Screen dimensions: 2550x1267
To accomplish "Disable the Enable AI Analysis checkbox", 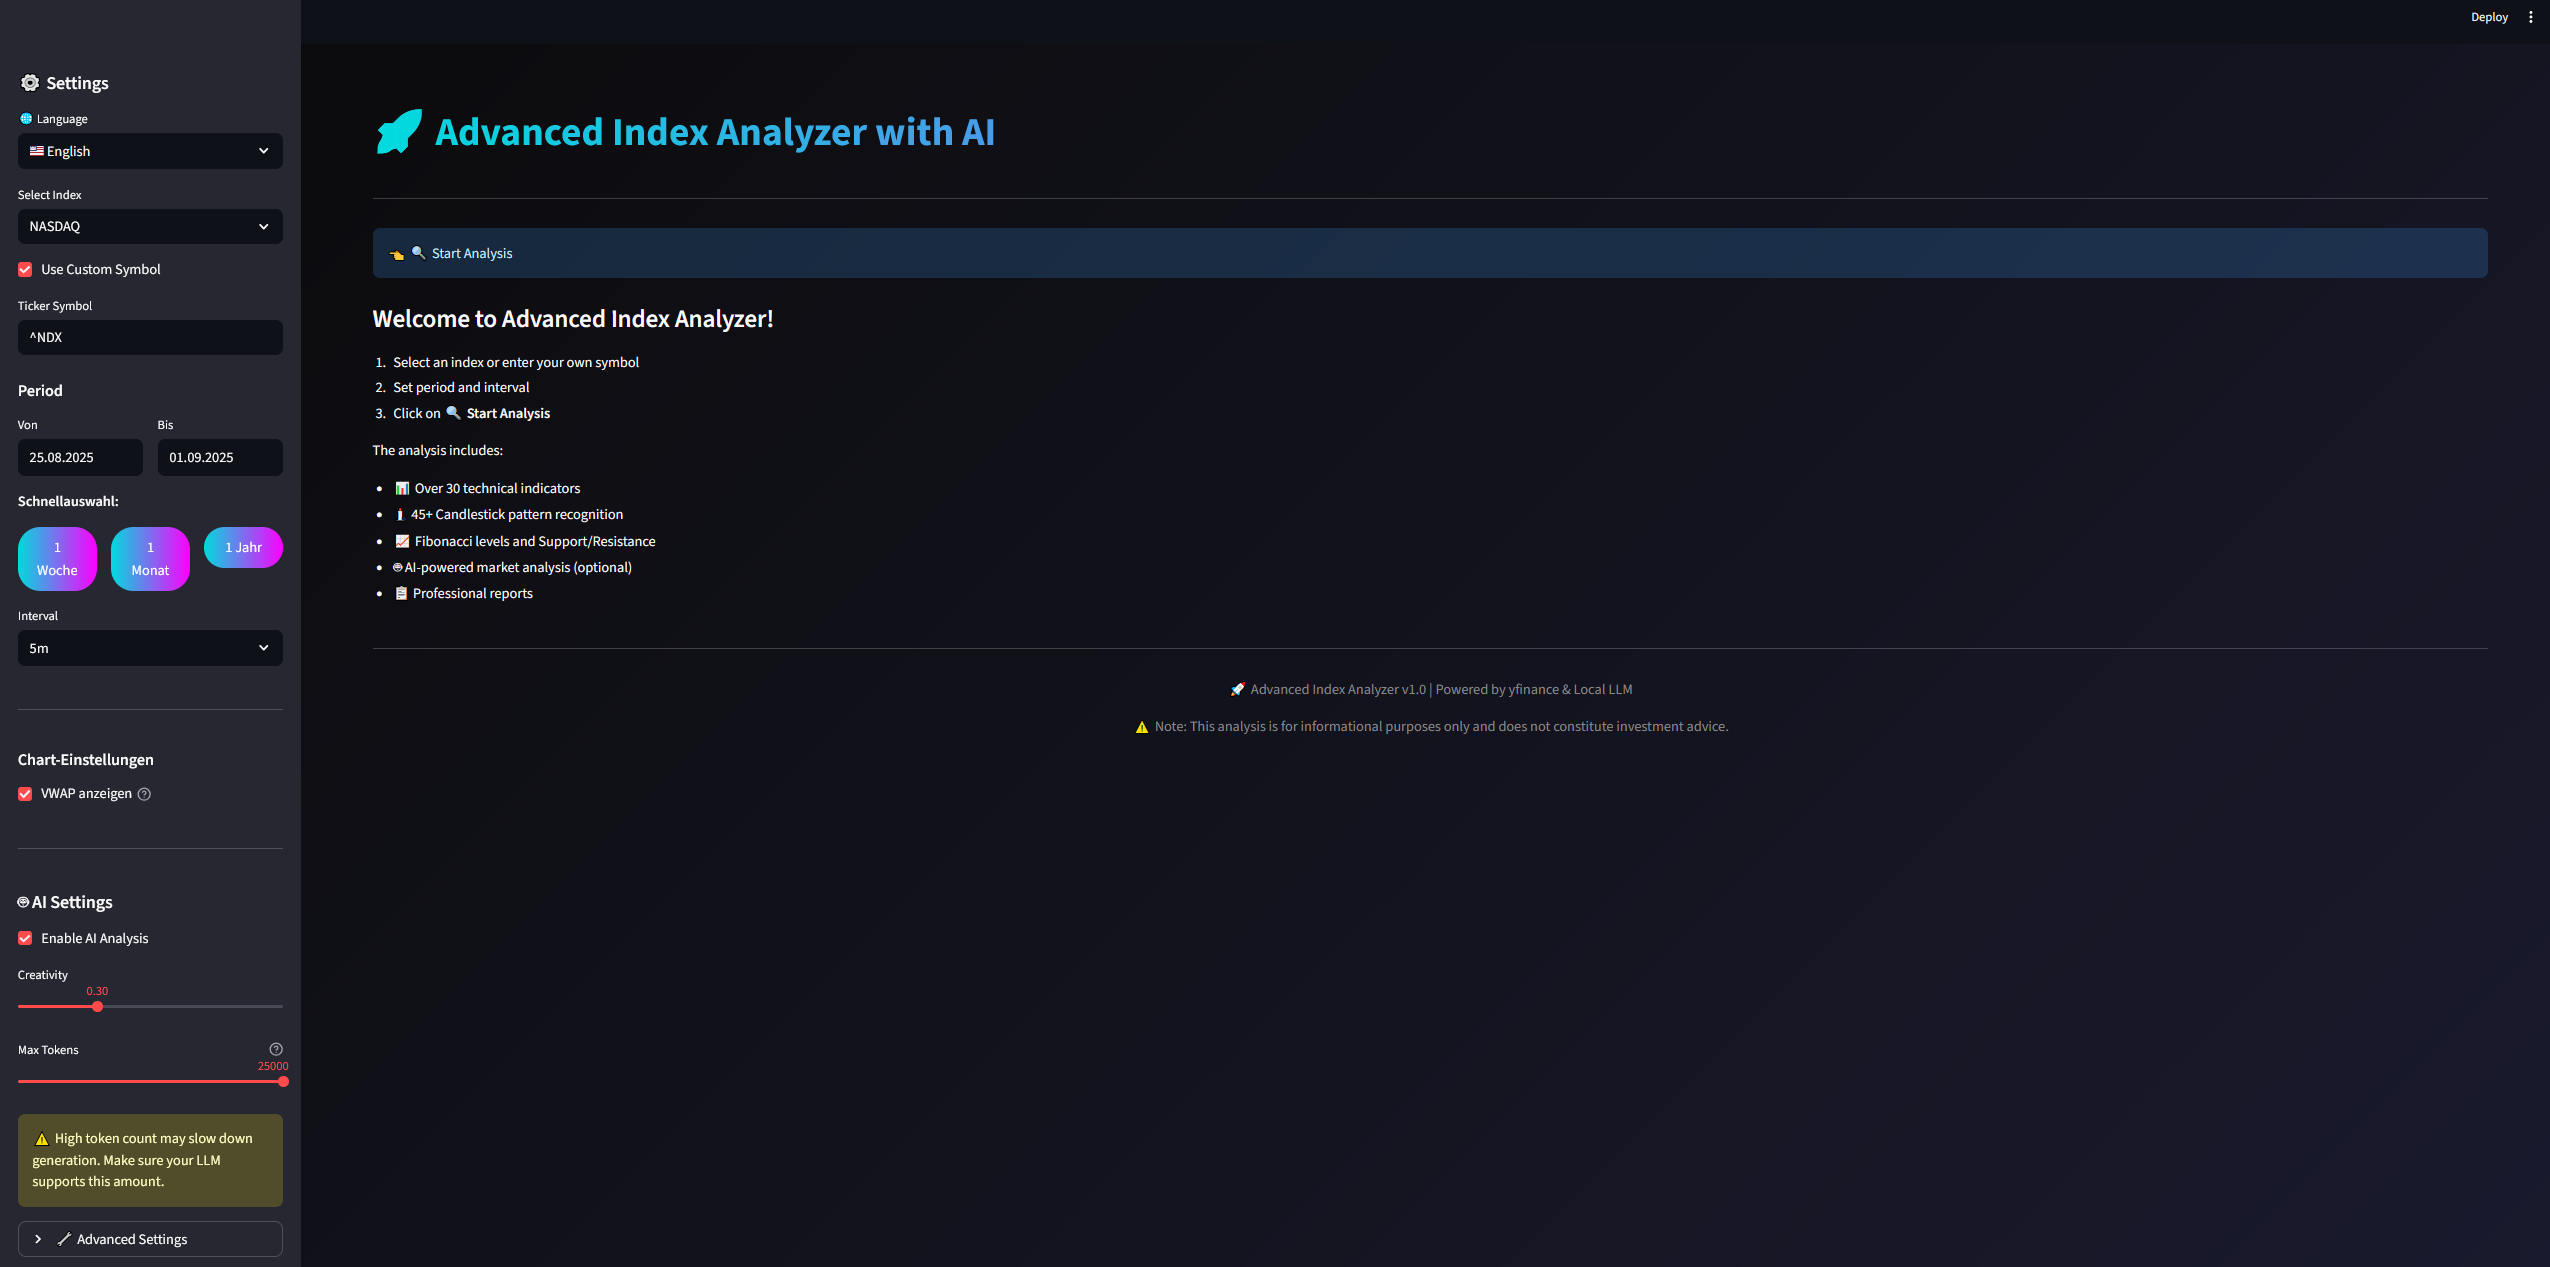I will [x=25, y=939].
